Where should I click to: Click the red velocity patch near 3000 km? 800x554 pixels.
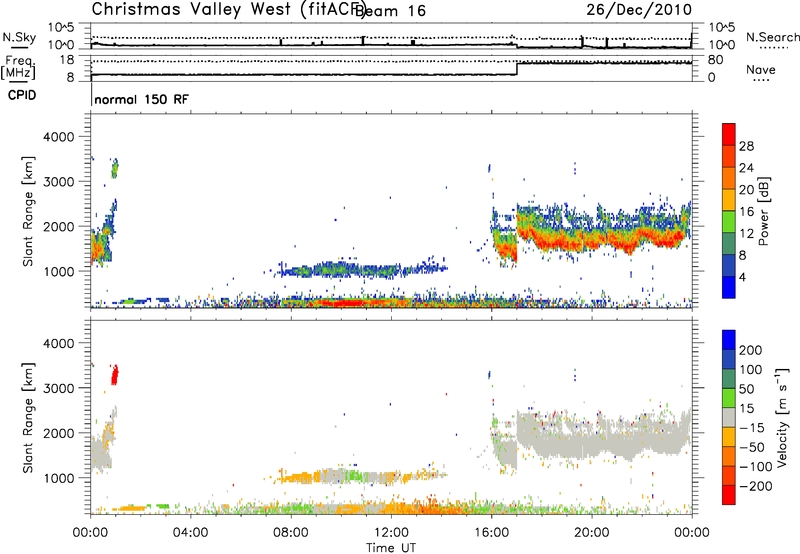click(x=115, y=375)
